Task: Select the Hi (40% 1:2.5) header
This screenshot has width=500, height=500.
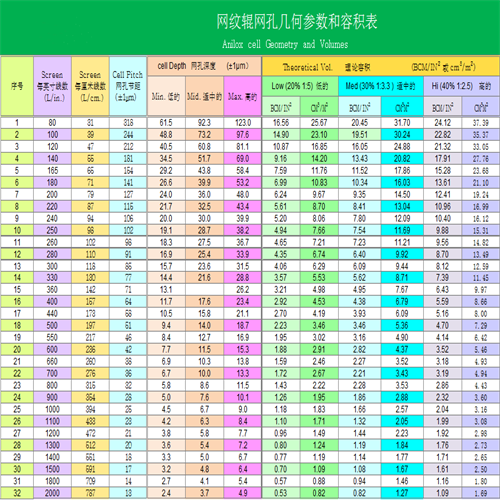Action: pyautogui.click(x=461, y=86)
